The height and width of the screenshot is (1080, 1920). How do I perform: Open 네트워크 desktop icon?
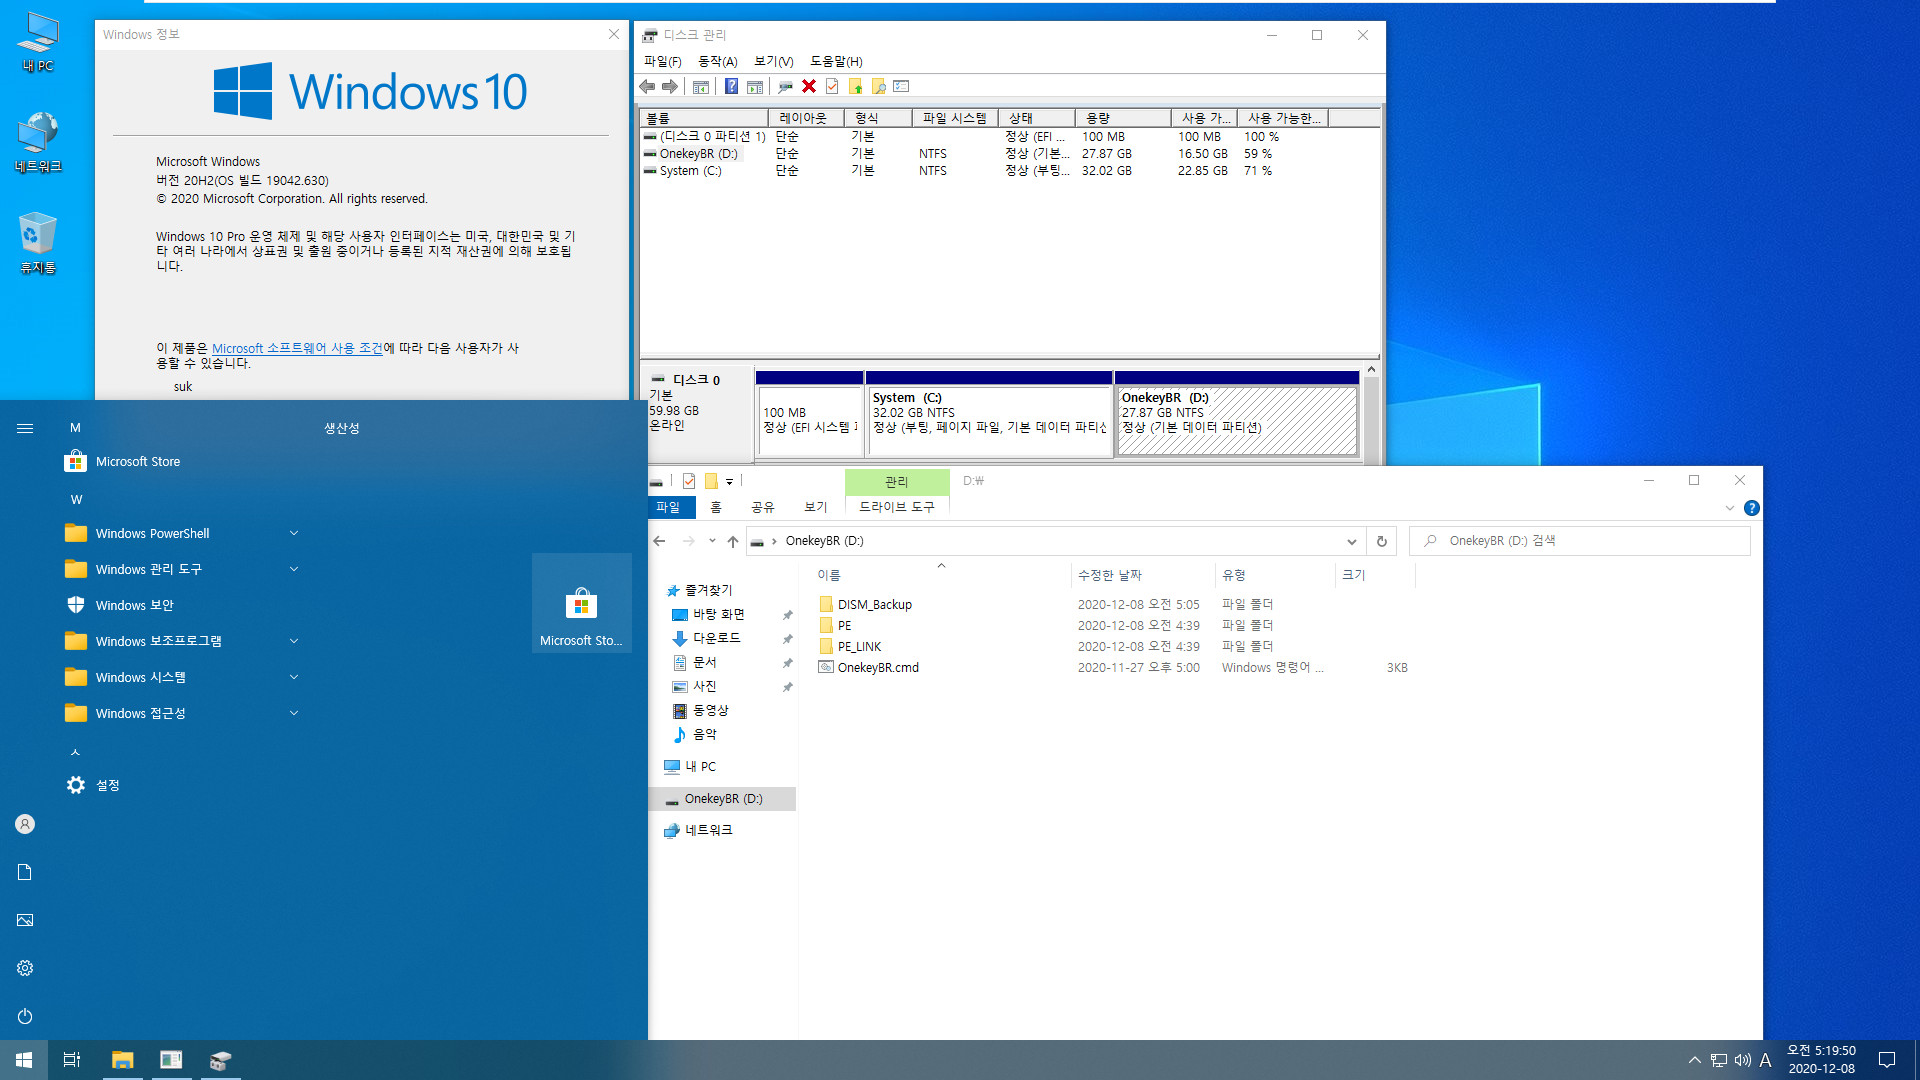[x=38, y=142]
